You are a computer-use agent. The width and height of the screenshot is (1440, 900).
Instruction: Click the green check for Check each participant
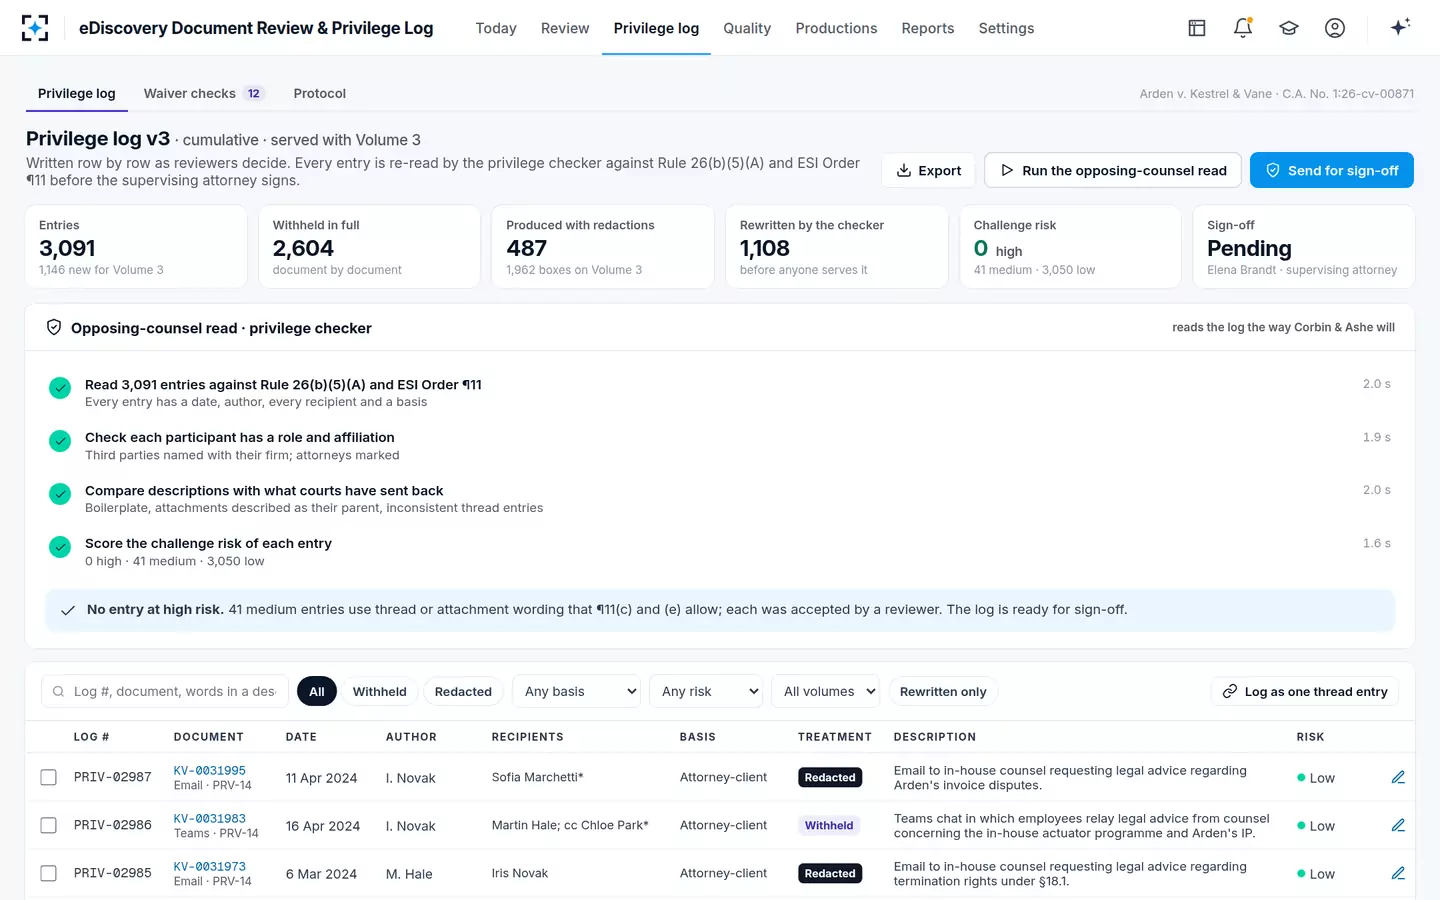60,441
